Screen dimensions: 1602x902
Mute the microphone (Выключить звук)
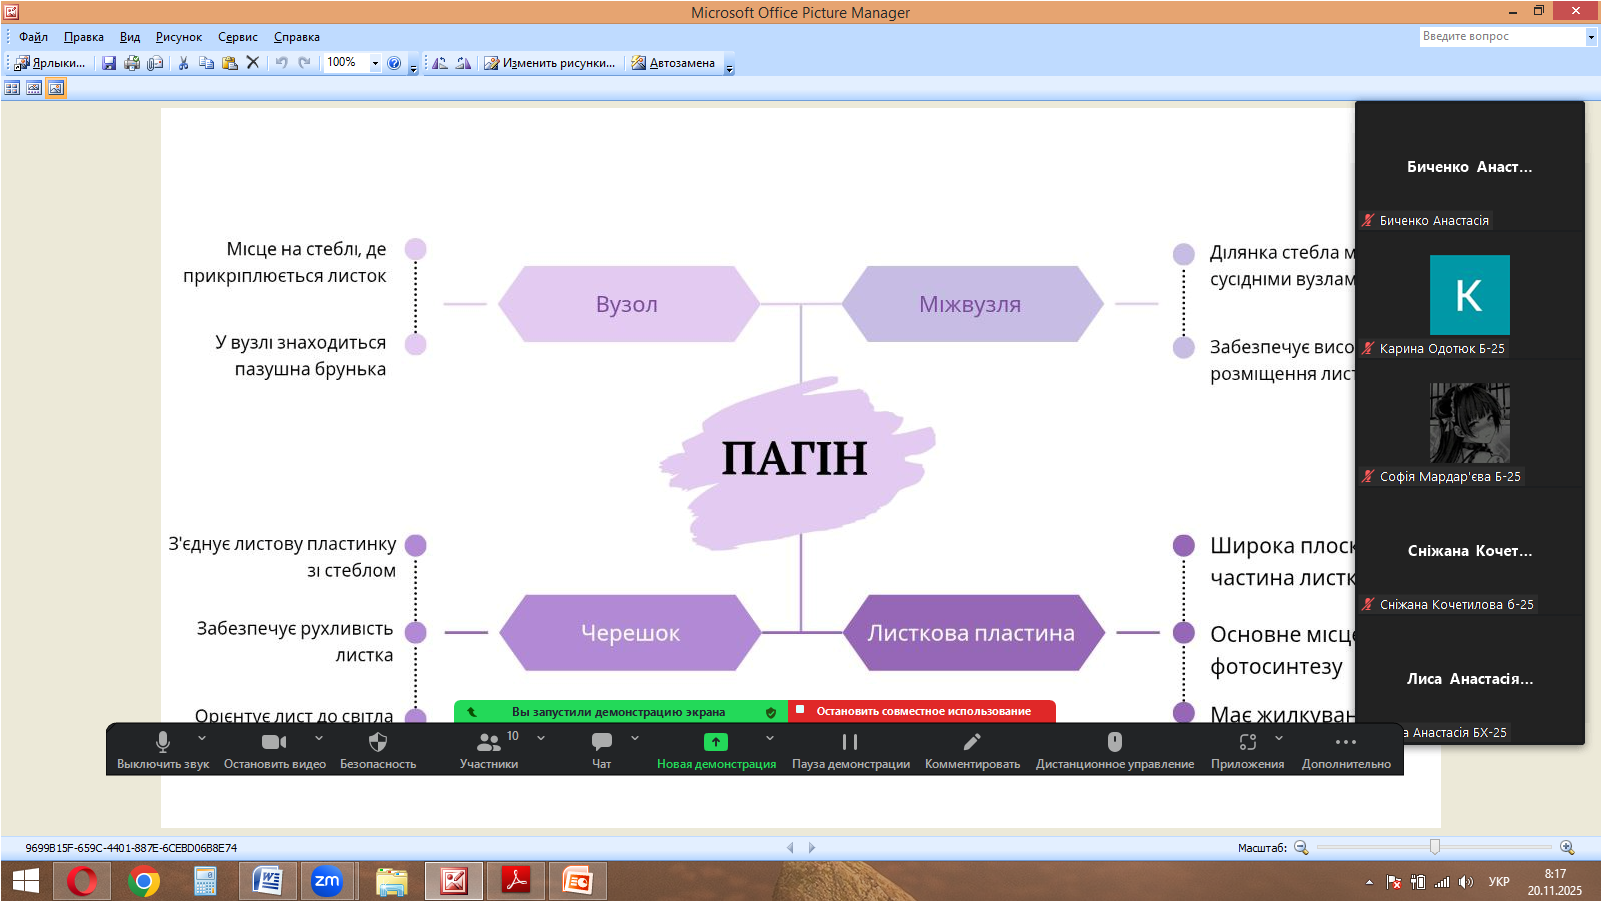[x=162, y=750]
